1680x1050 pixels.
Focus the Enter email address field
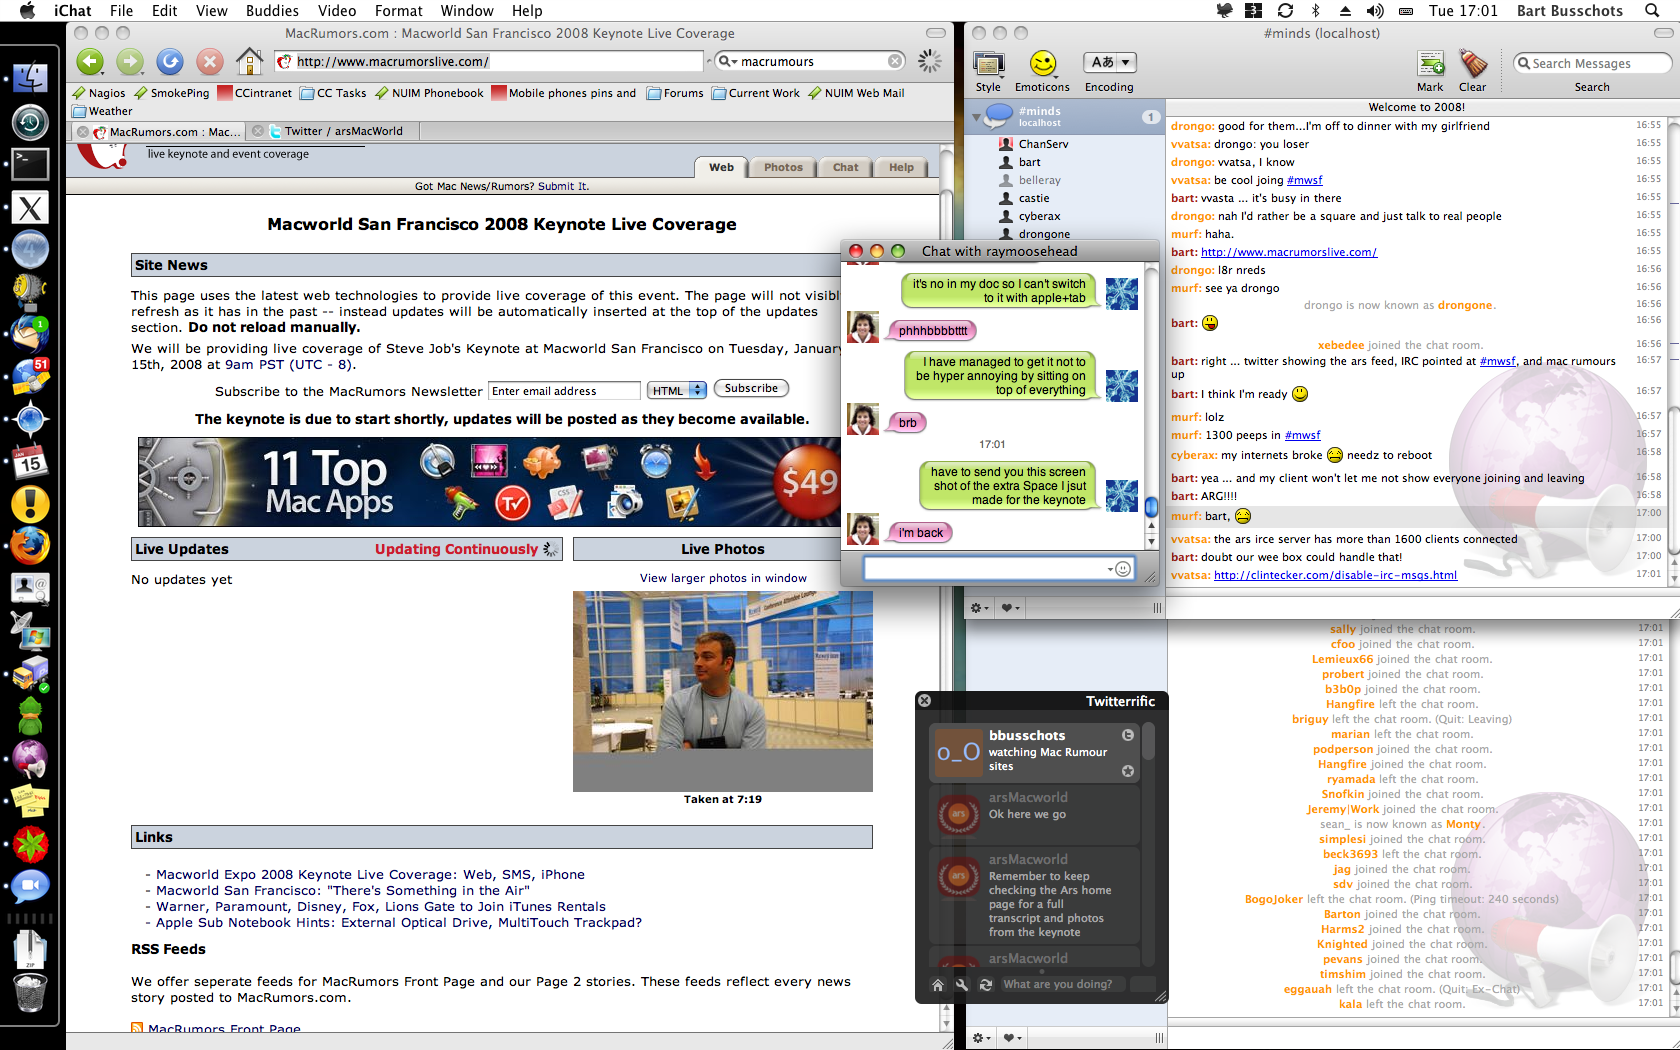coord(564,391)
